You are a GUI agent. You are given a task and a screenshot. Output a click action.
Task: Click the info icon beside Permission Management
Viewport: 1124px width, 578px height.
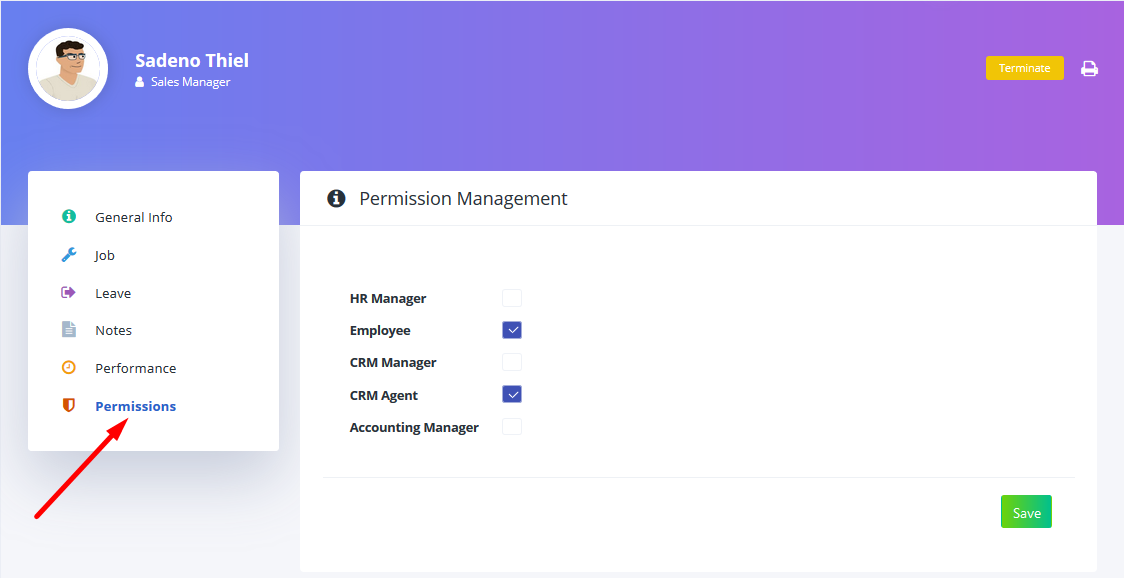tap(336, 199)
